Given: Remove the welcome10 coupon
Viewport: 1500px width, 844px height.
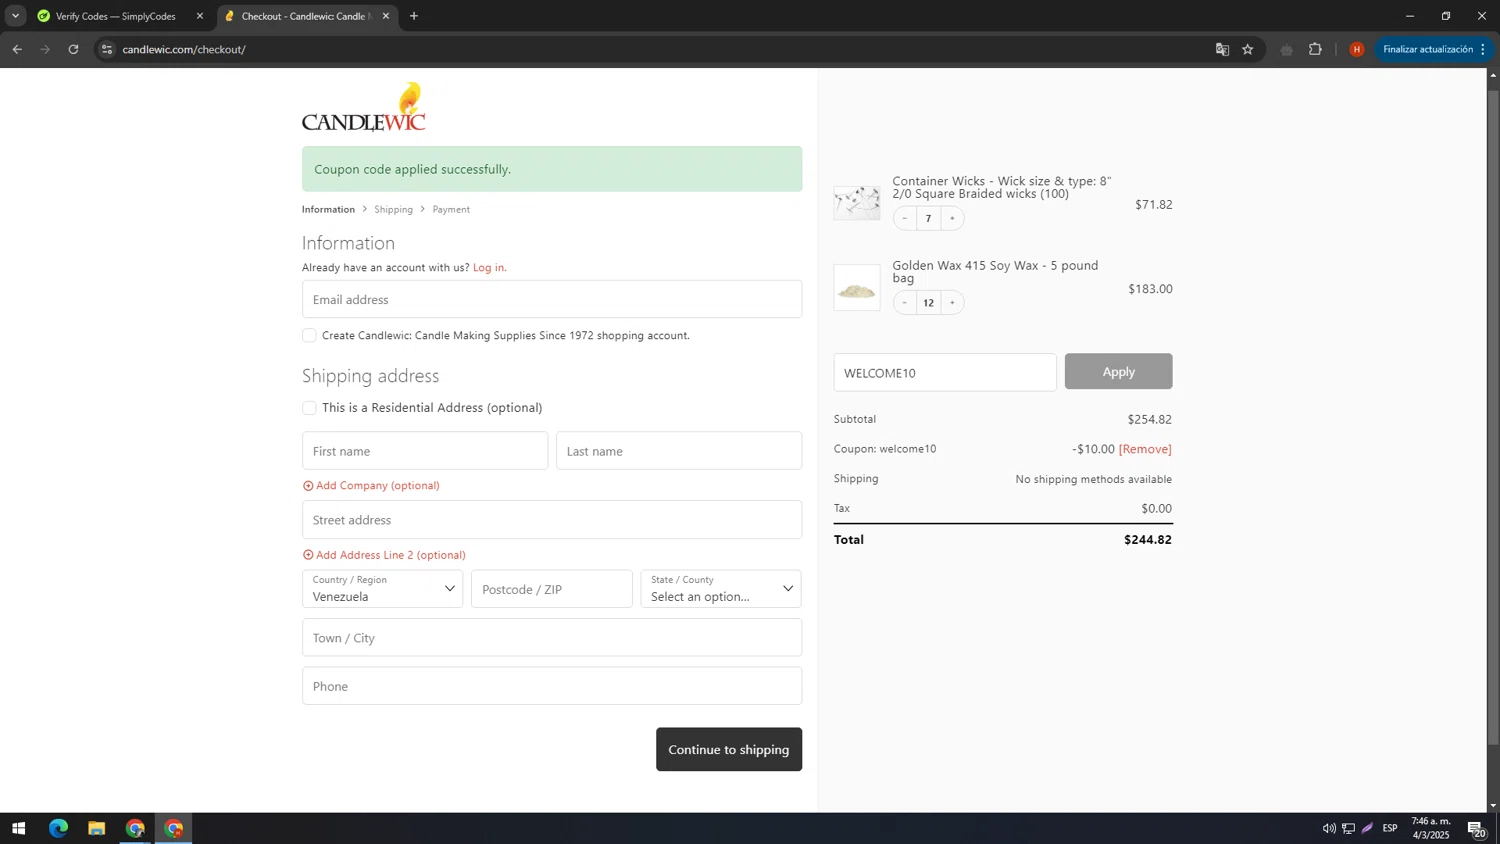Looking at the screenshot, I should (x=1145, y=449).
